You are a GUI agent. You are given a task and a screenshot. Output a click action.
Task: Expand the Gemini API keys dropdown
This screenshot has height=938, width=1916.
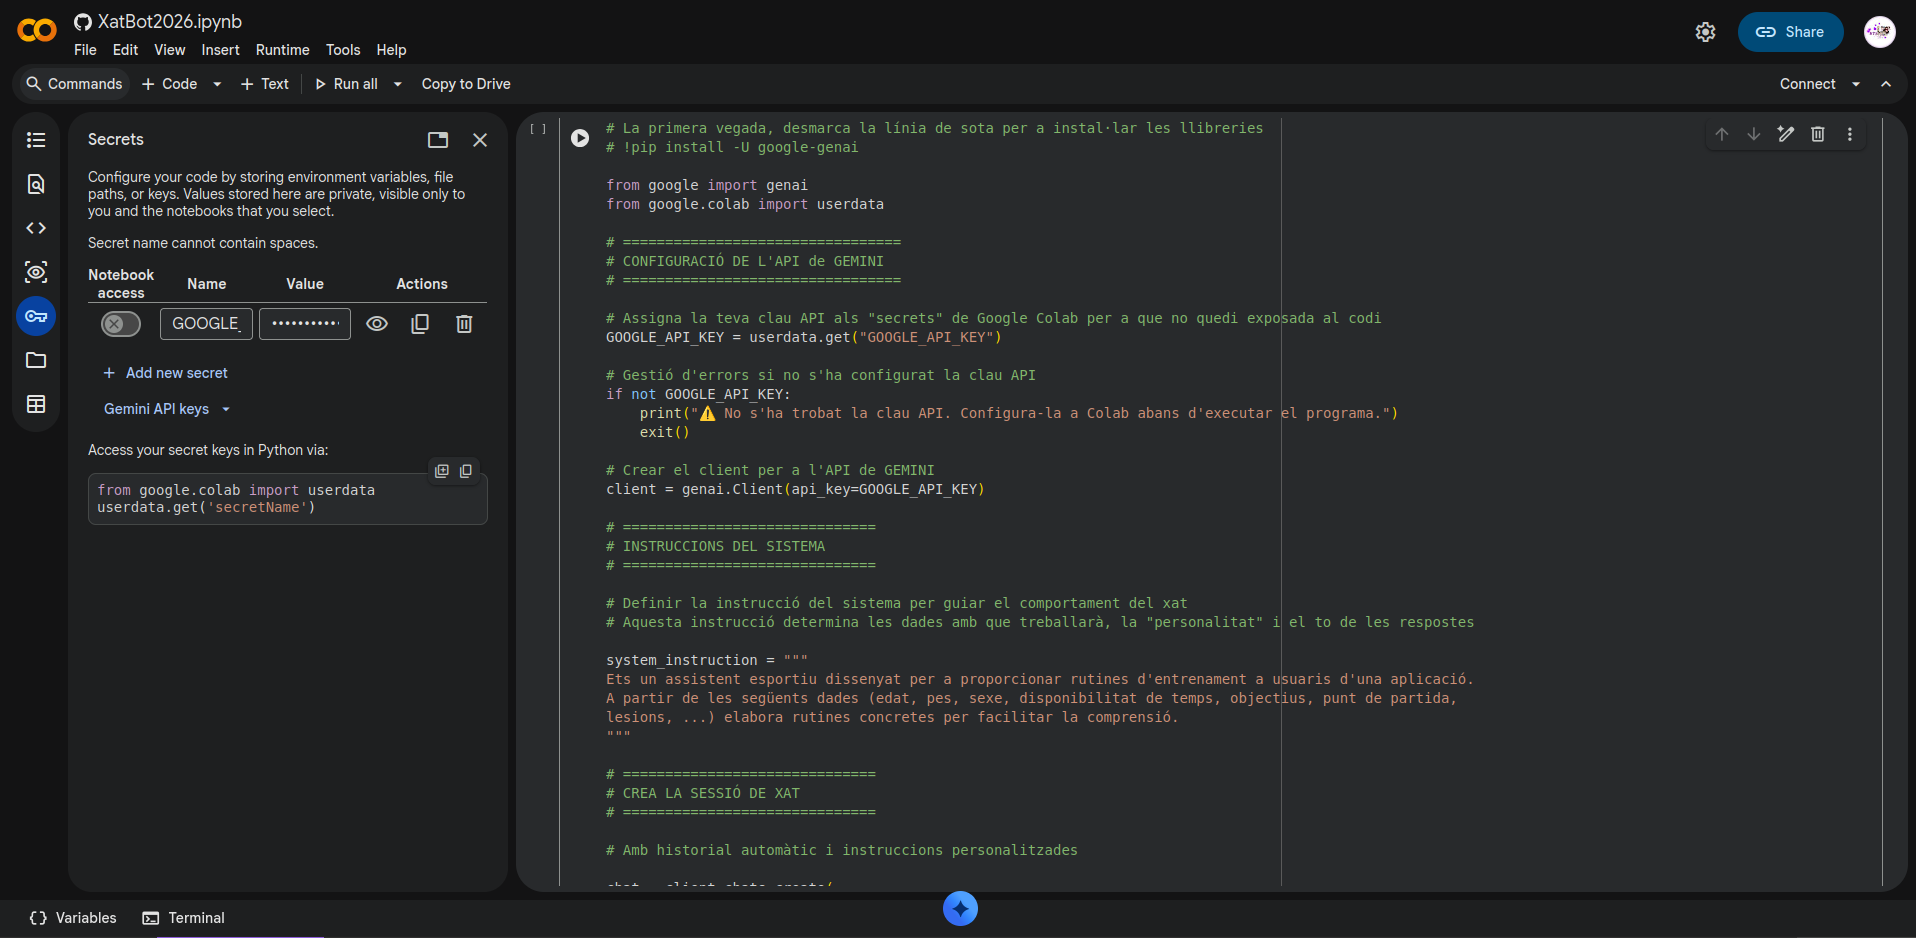point(226,409)
